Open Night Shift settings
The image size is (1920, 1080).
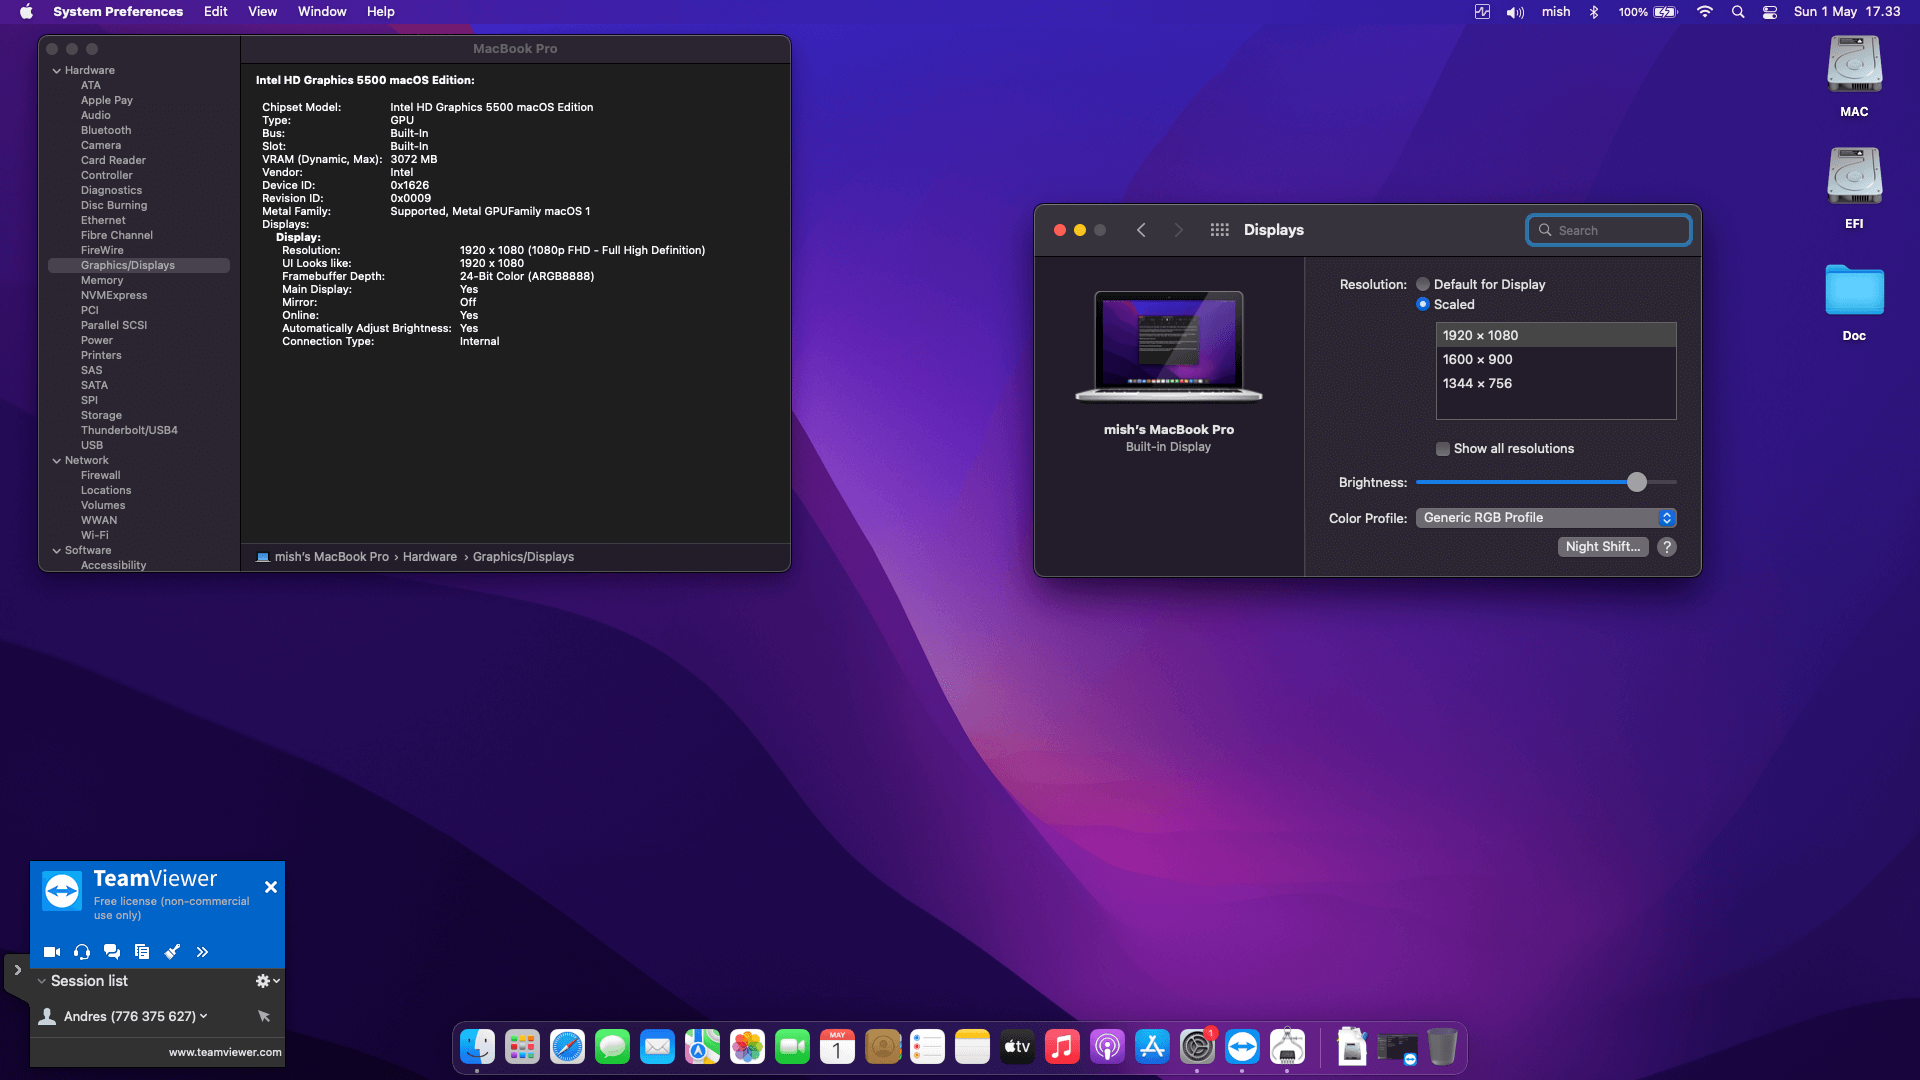1602,547
